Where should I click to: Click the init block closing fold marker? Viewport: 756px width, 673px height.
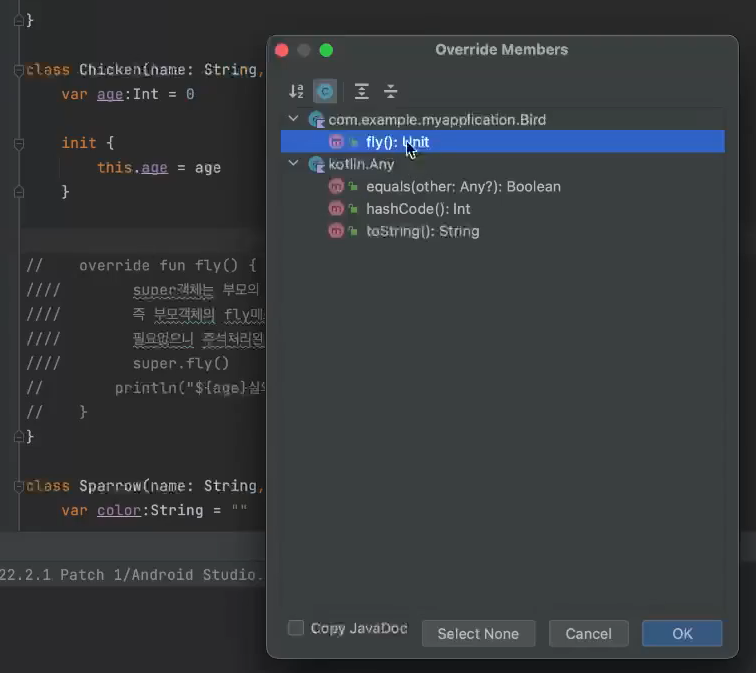(x=19, y=192)
